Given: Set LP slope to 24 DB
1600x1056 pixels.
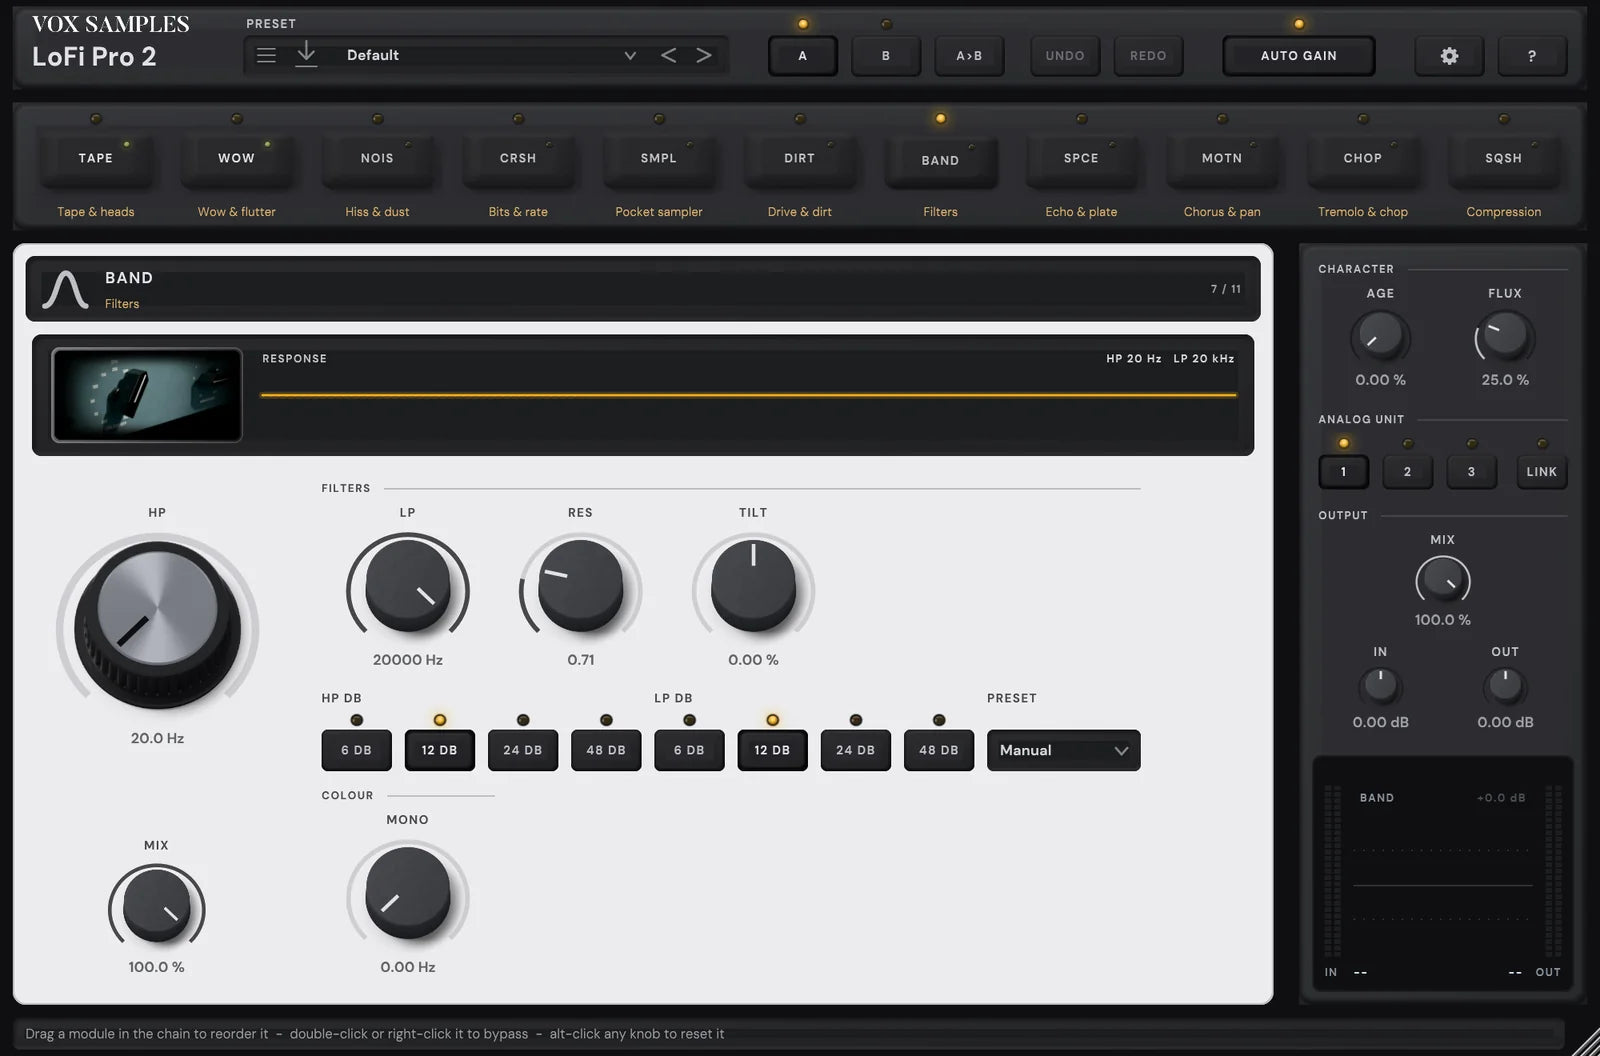Looking at the screenshot, I should pos(855,750).
